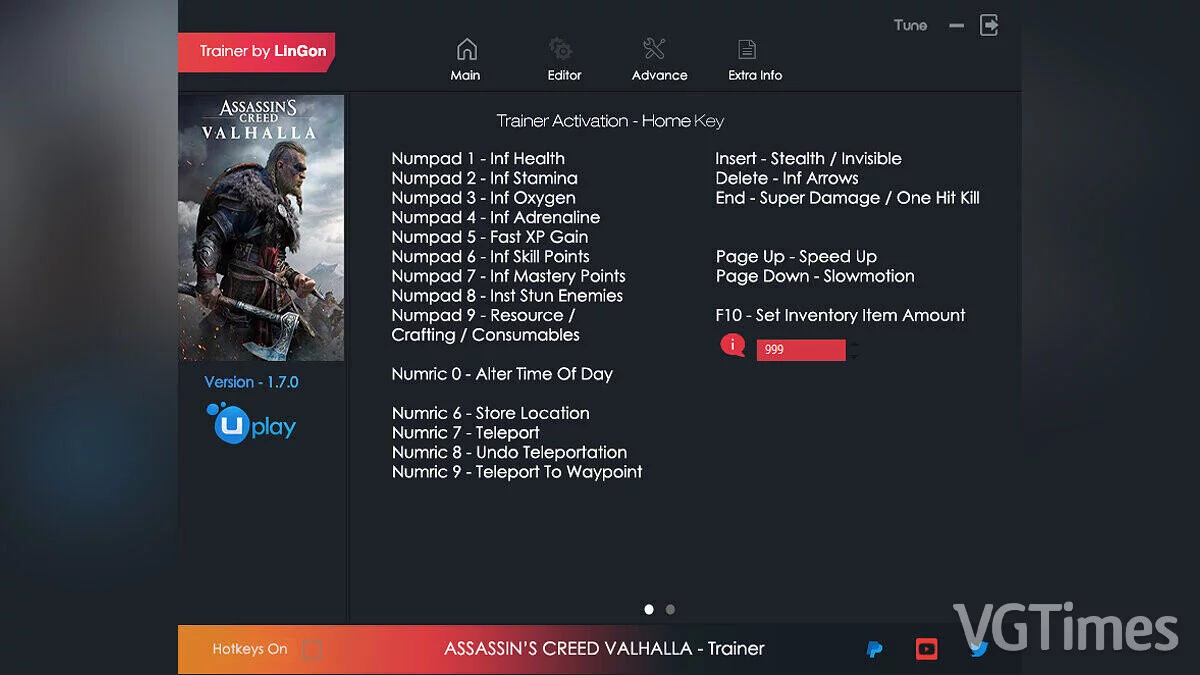Click Numric 0 - Alter Time Of Day
The image size is (1200, 675).
[x=502, y=374]
